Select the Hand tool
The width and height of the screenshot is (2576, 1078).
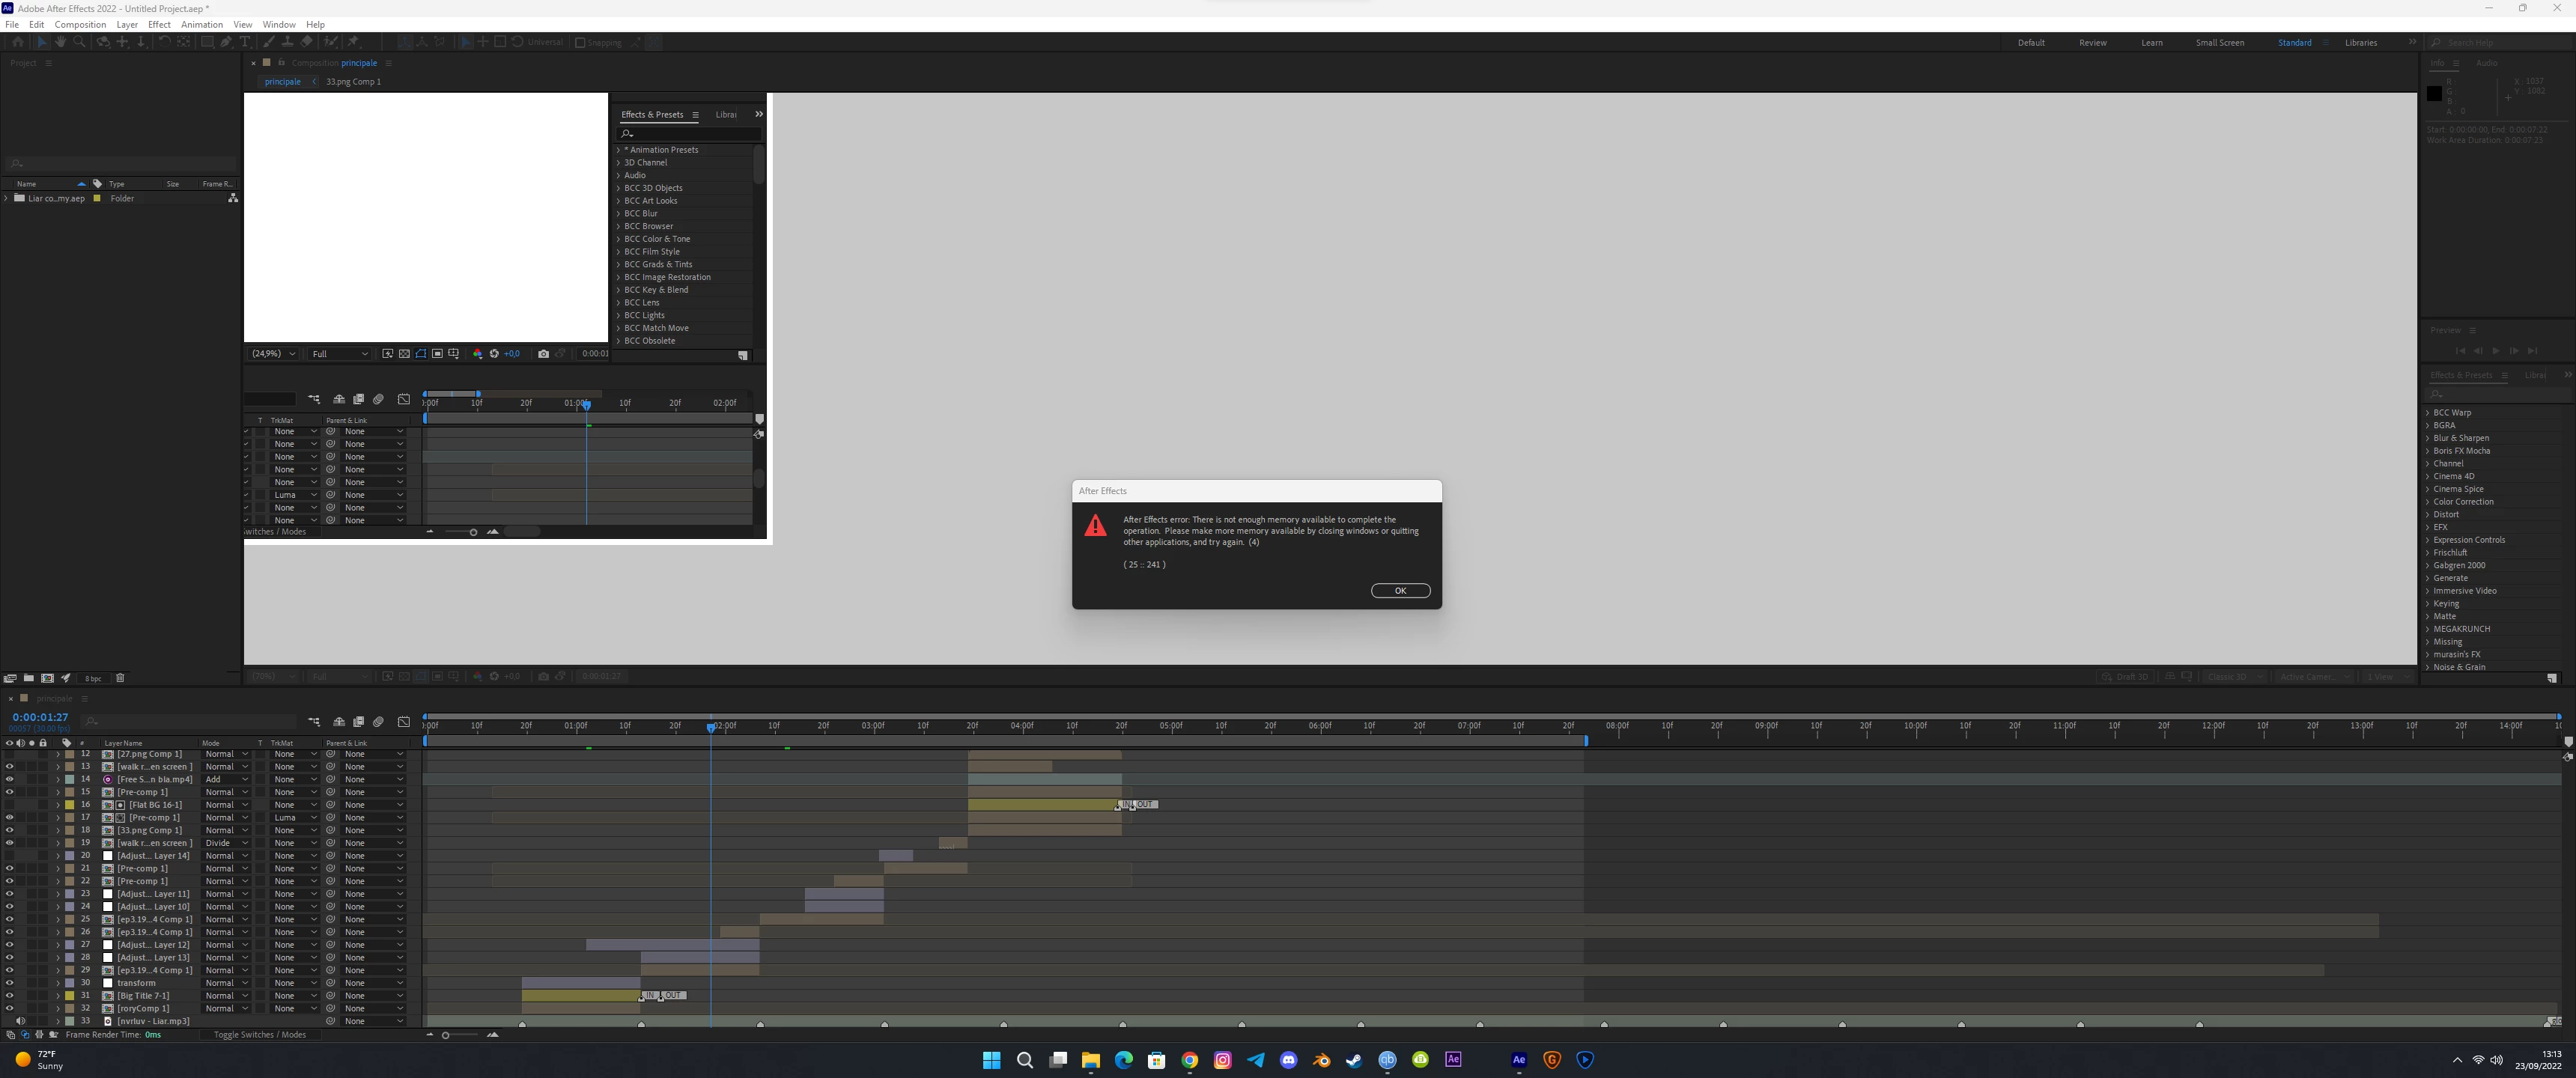click(x=60, y=42)
